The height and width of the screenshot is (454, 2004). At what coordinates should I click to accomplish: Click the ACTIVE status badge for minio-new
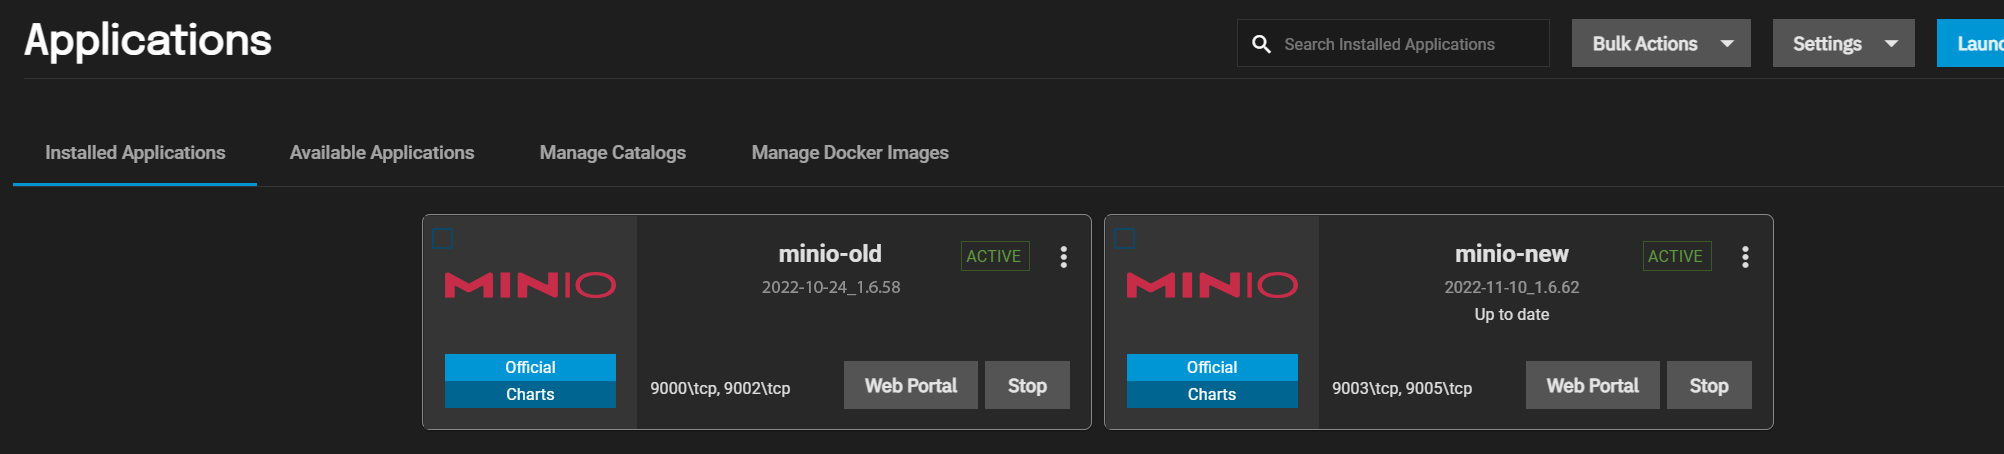click(1676, 256)
